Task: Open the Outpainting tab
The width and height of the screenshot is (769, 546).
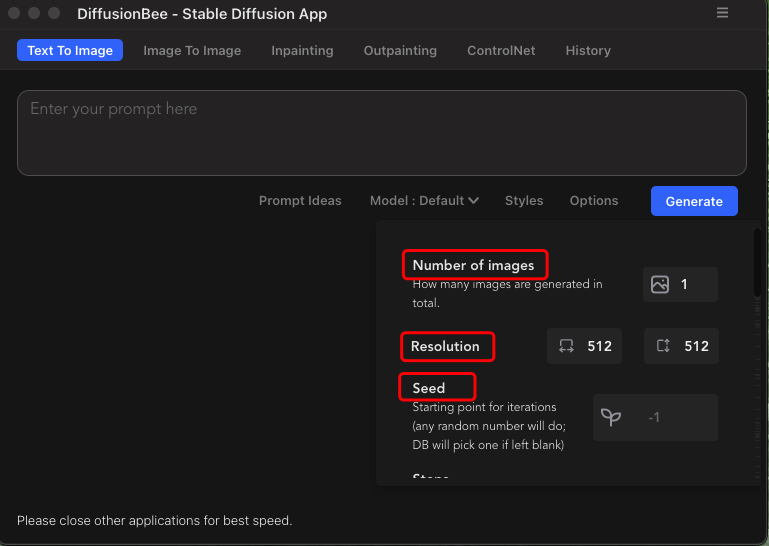Action: (400, 51)
